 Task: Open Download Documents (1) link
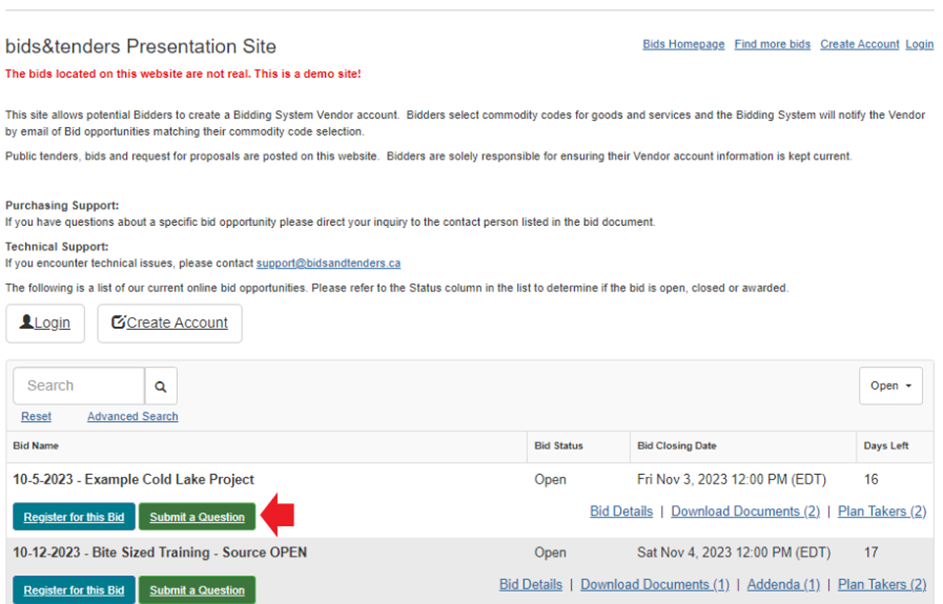click(655, 585)
